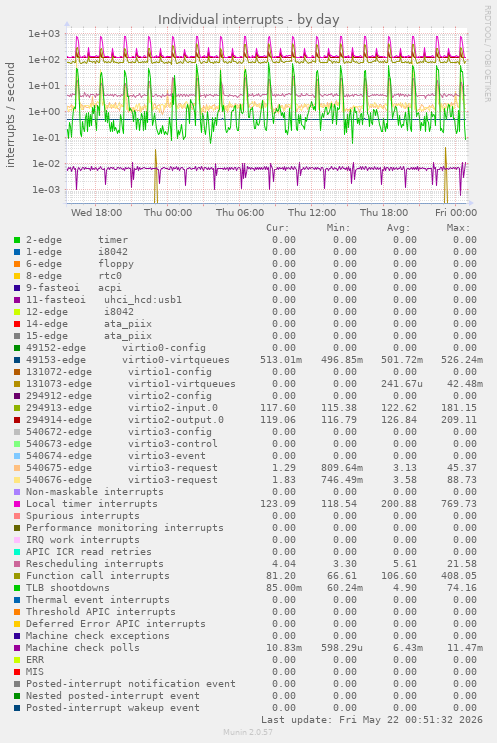This screenshot has width=497, height=743.
Task: Click the Wed 18:00 x-axis label
Action: point(96,213)
